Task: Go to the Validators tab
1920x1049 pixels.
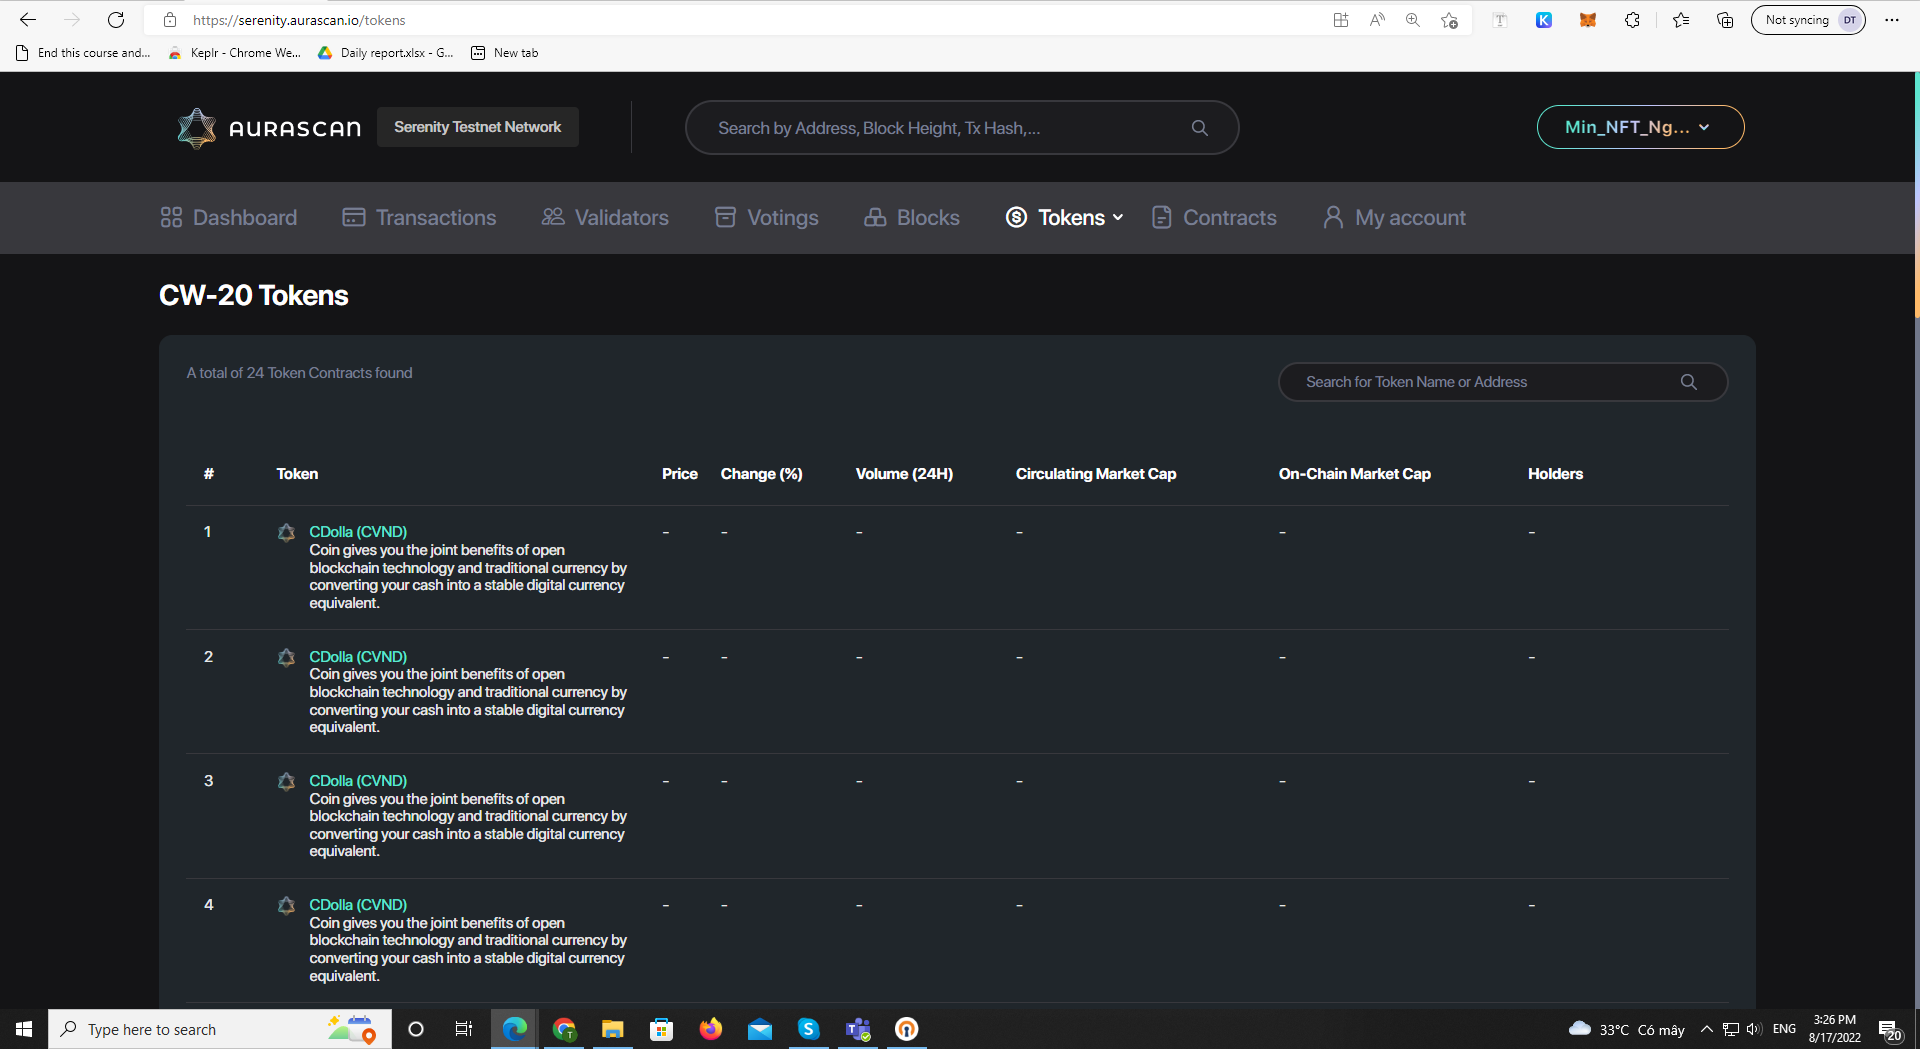Action: tap(605, 217)
